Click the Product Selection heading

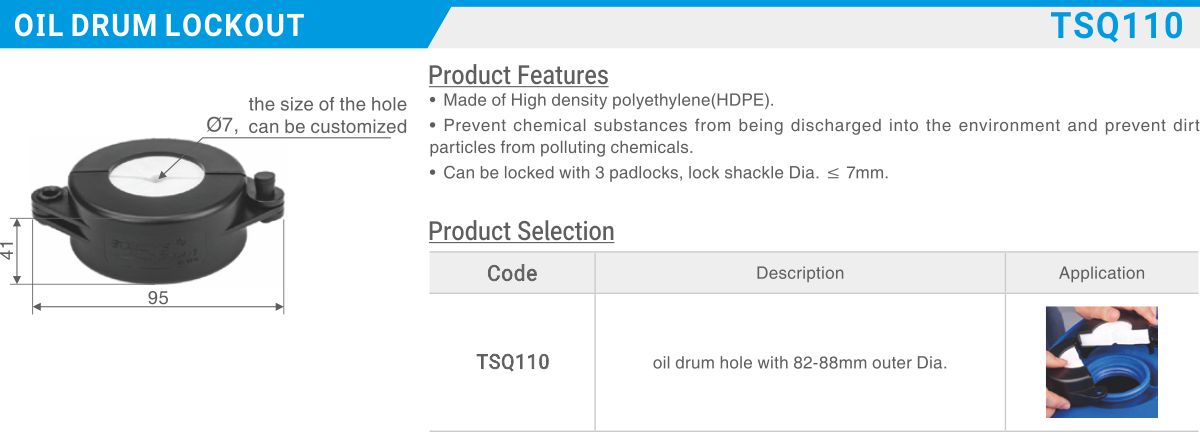click(x=521, y=231)
